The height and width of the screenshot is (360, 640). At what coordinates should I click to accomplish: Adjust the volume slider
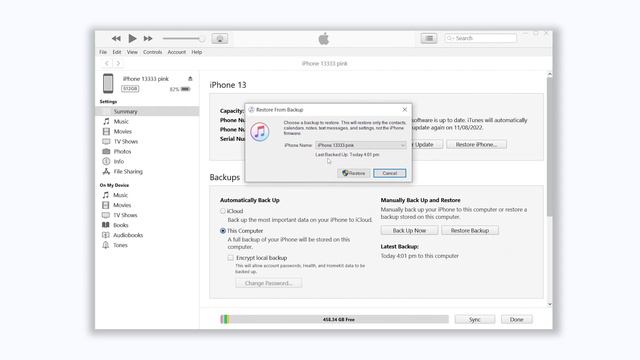click(x=183, y=39)
